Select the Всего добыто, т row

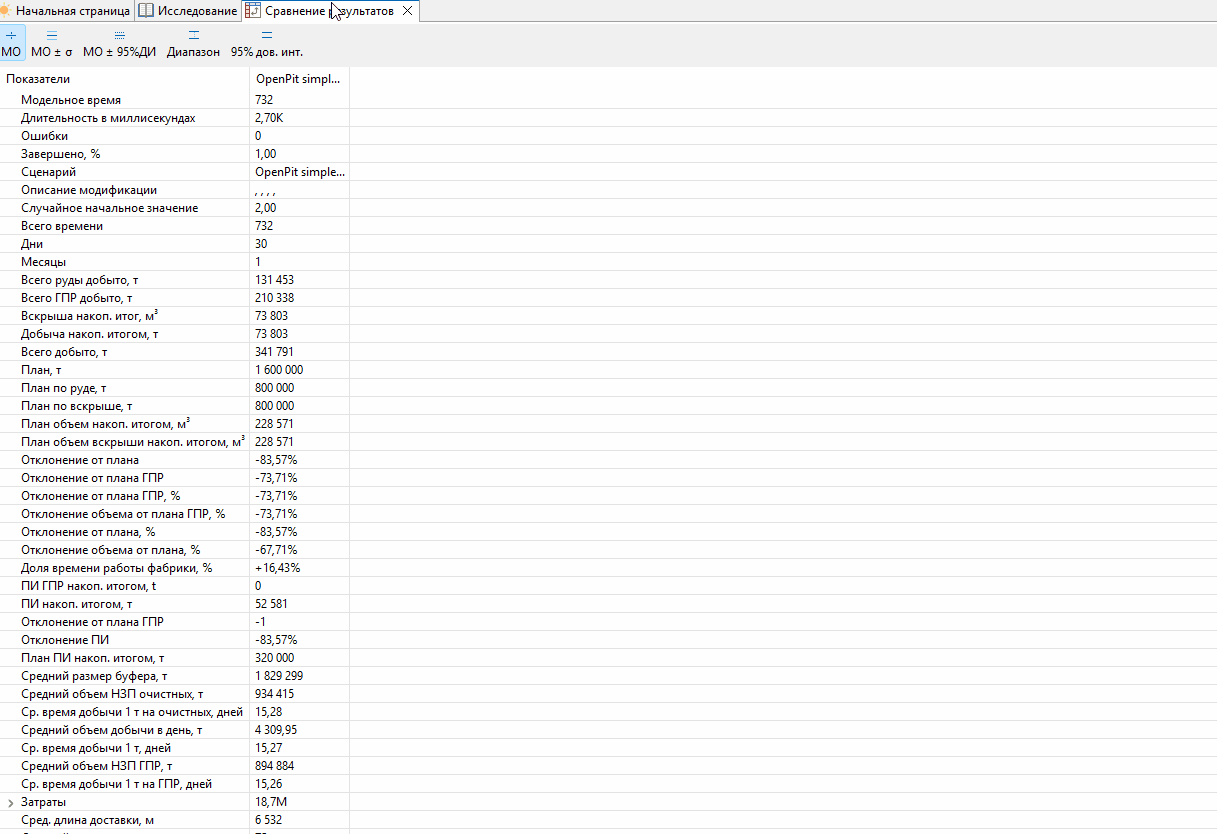175,352
